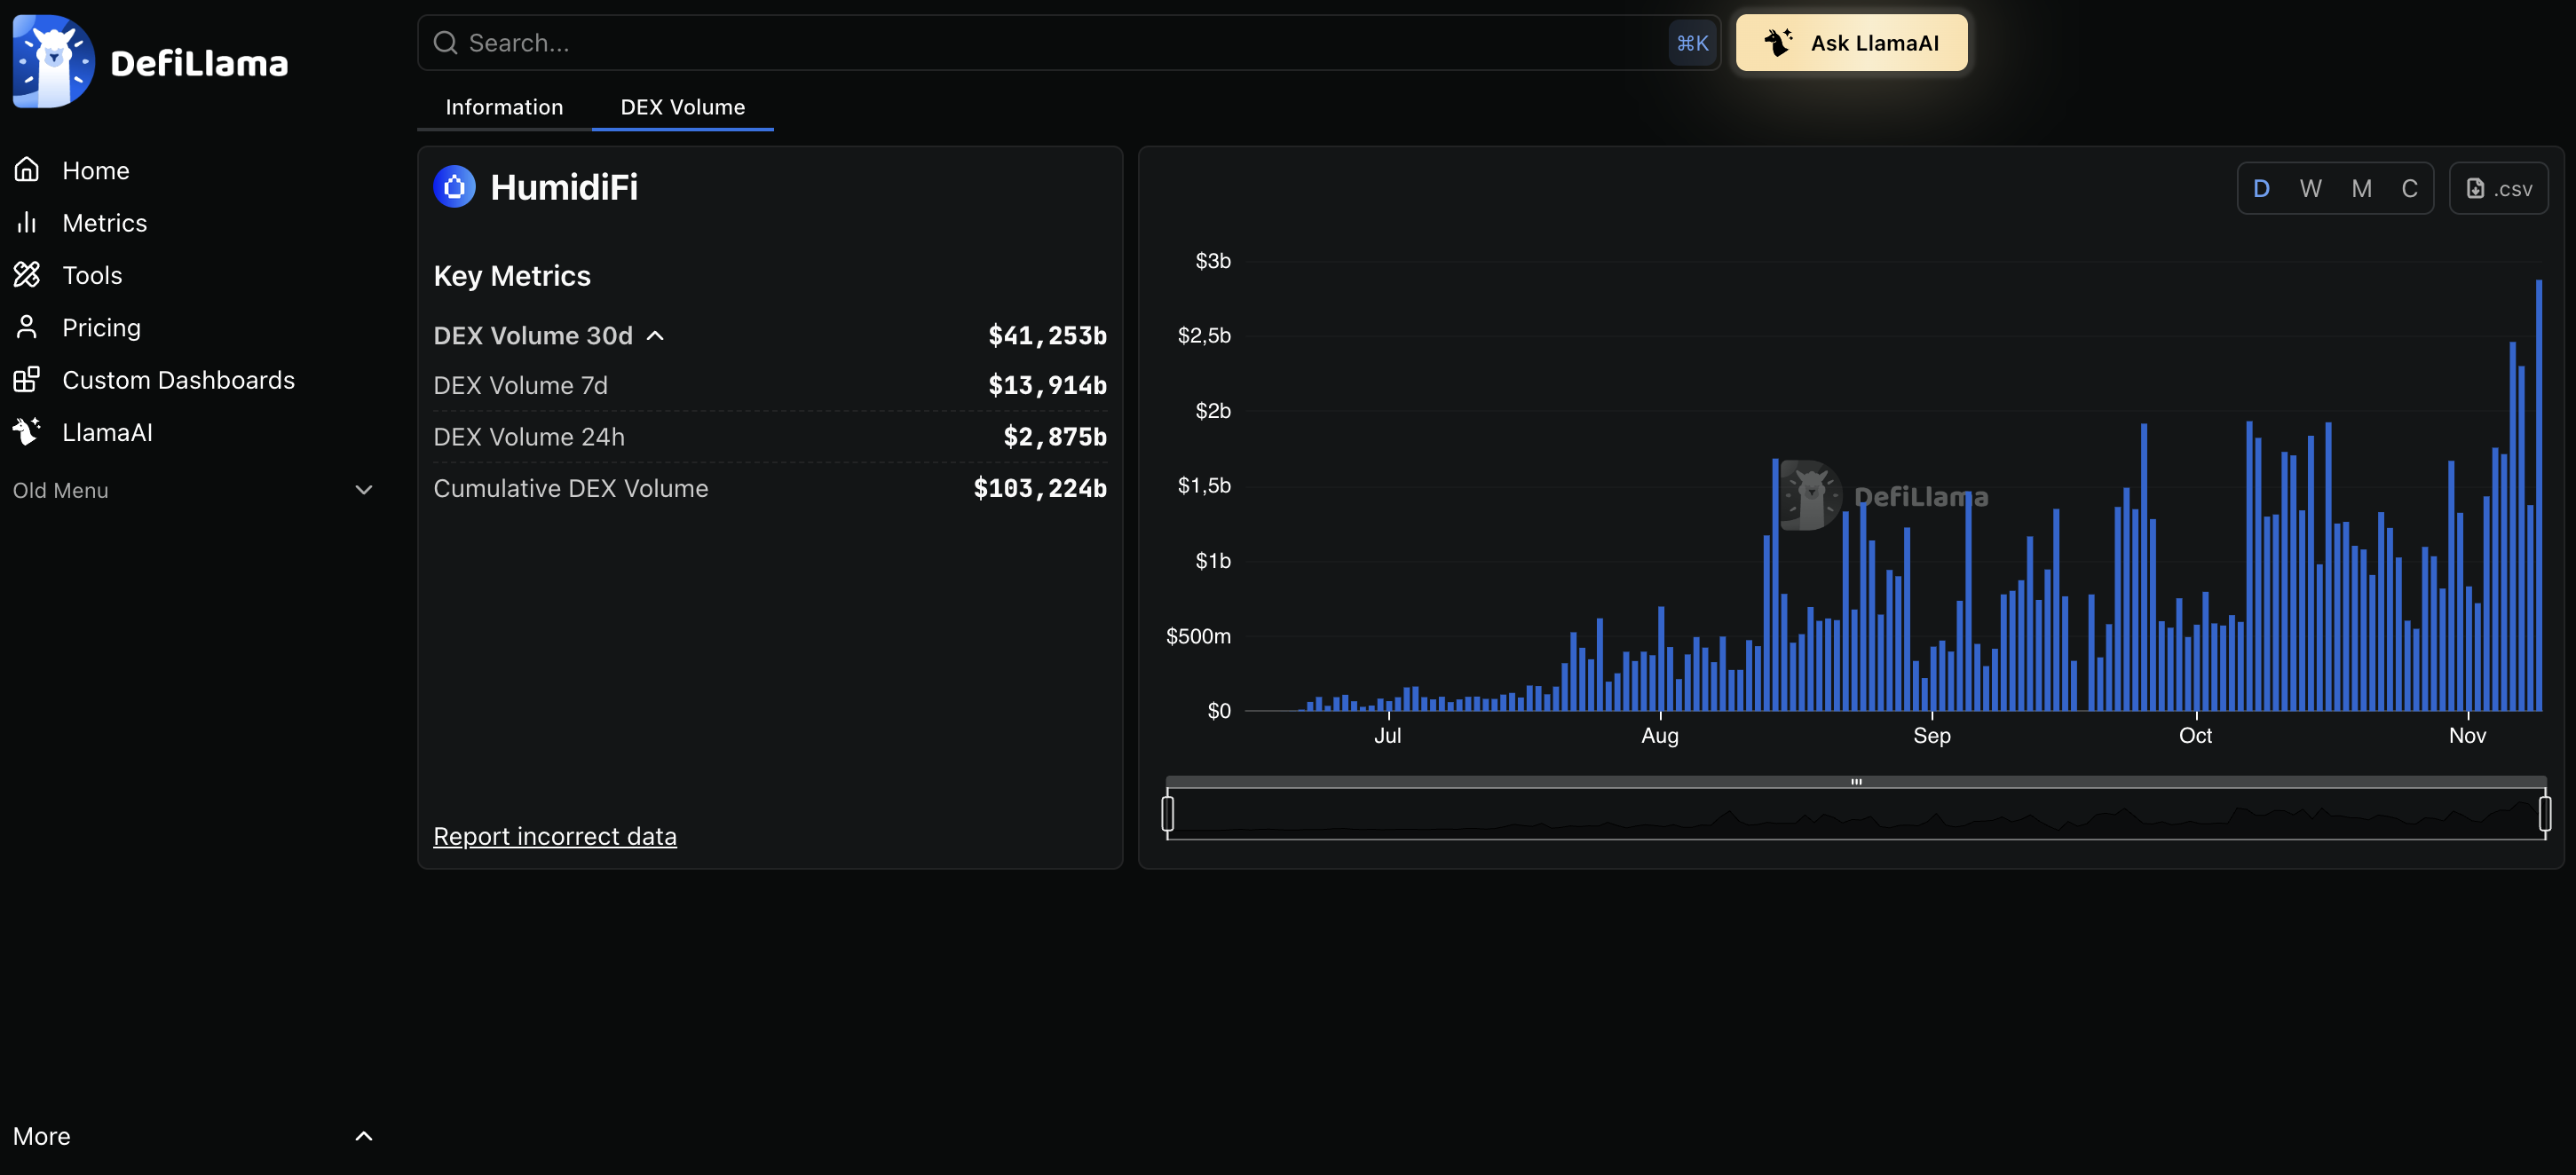Click the Home house icon
Screen dimensions: 2576x1175
point(27,170)
